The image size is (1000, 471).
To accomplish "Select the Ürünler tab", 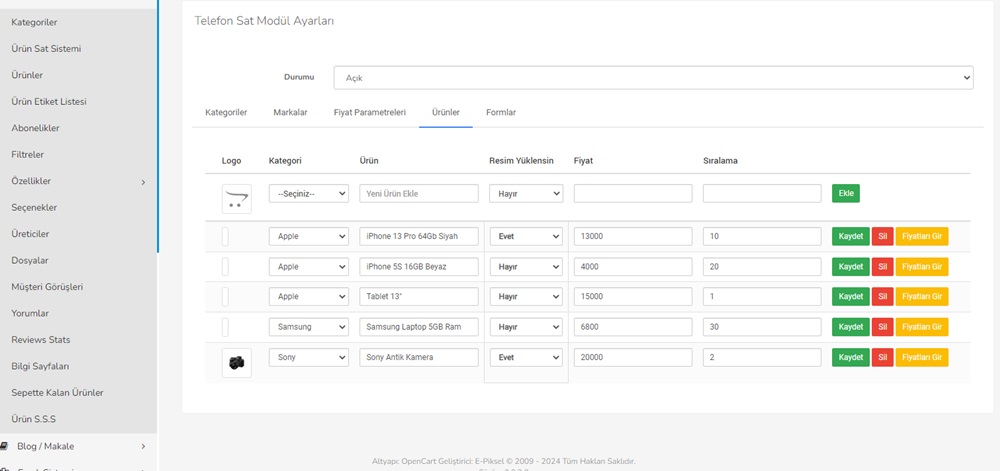I will click(x=446, y=112).
